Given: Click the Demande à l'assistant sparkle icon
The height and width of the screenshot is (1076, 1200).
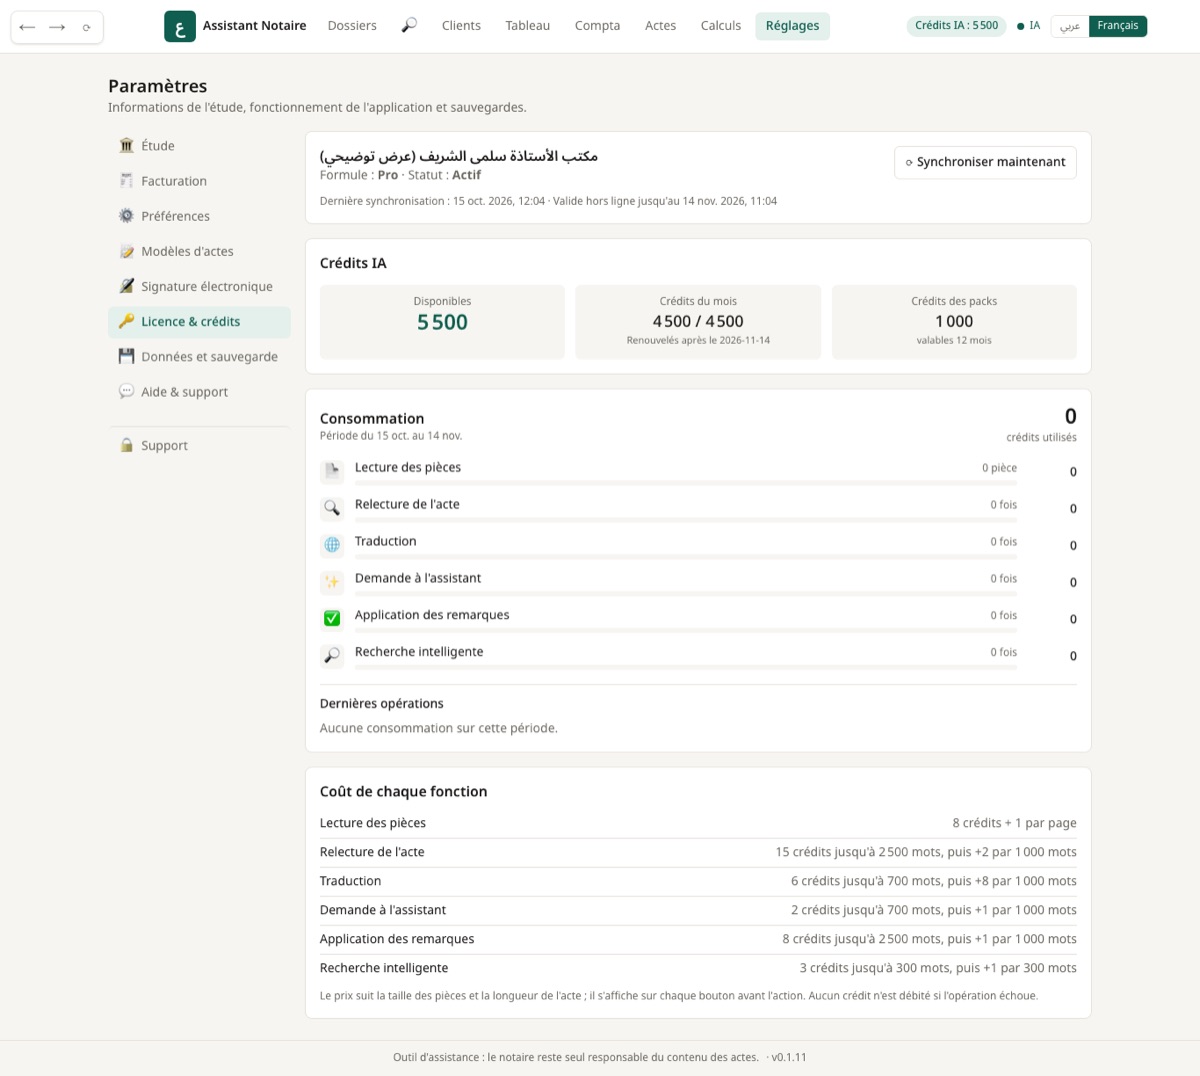Looking at the screenshot, I should [332, 582].
